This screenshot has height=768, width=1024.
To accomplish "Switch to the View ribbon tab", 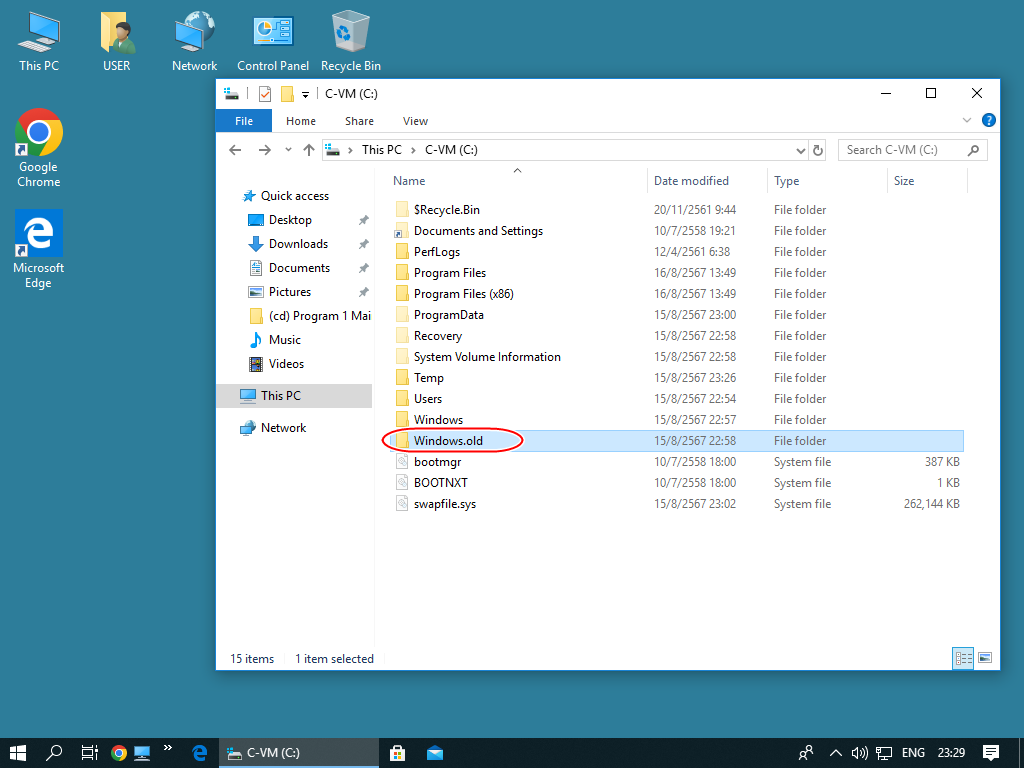I will (415, 121).
